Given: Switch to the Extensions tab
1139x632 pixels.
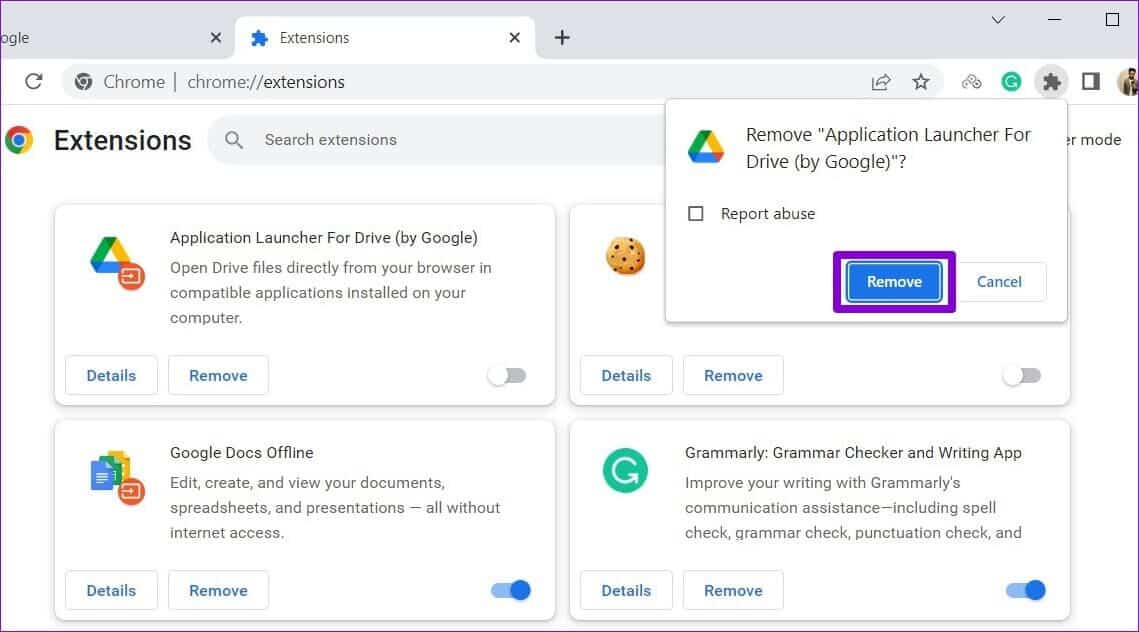Looking at the screenshot, I should [385, 38].
